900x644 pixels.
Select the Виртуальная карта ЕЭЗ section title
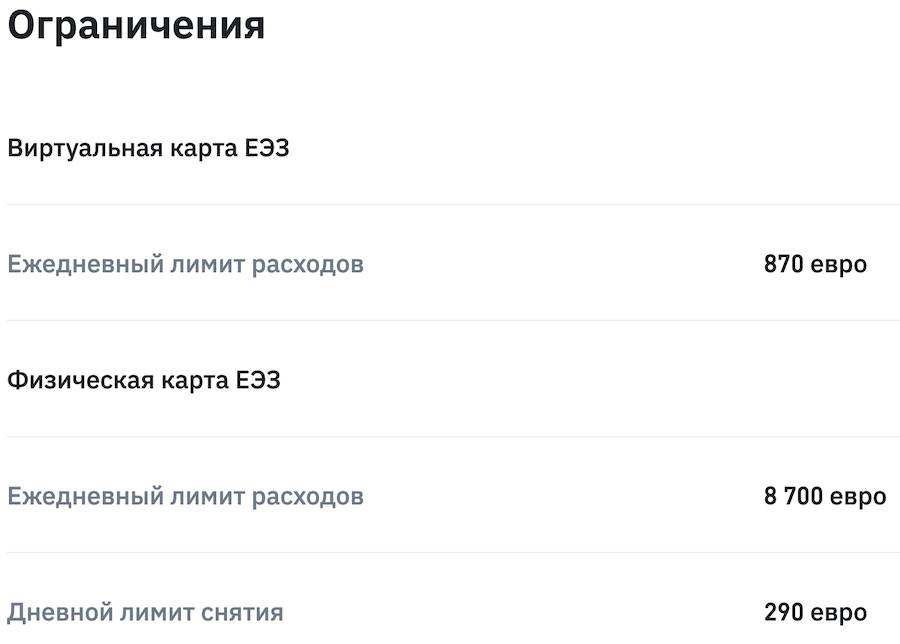pyautogui.click(x=148, y=149)
